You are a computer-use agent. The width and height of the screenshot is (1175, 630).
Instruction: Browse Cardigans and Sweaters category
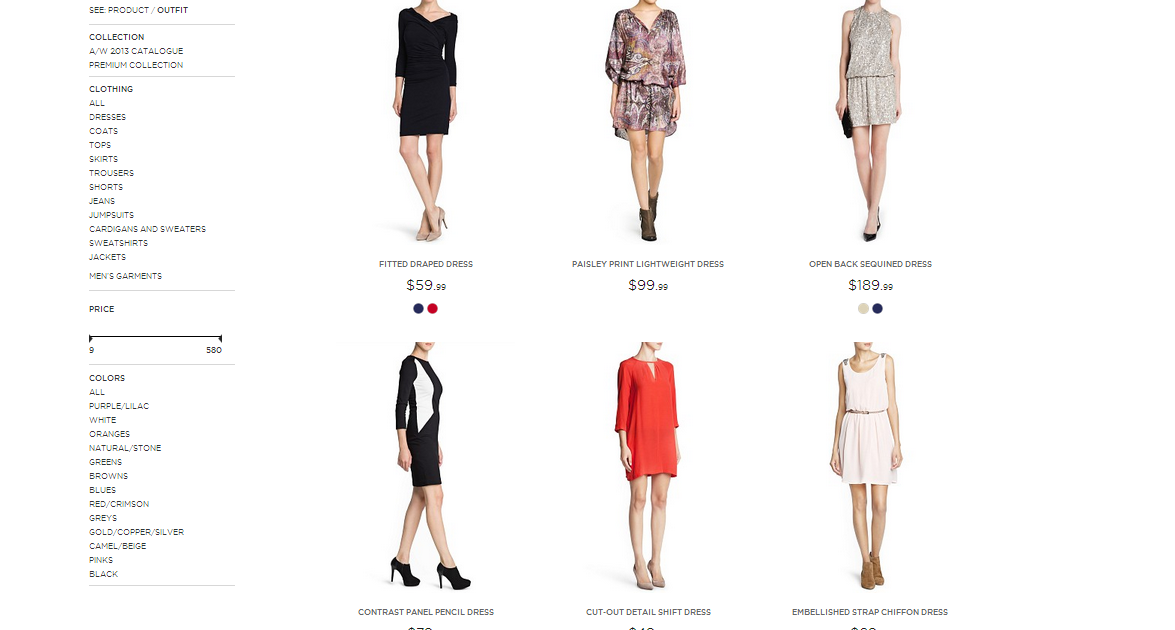(148, 229)
